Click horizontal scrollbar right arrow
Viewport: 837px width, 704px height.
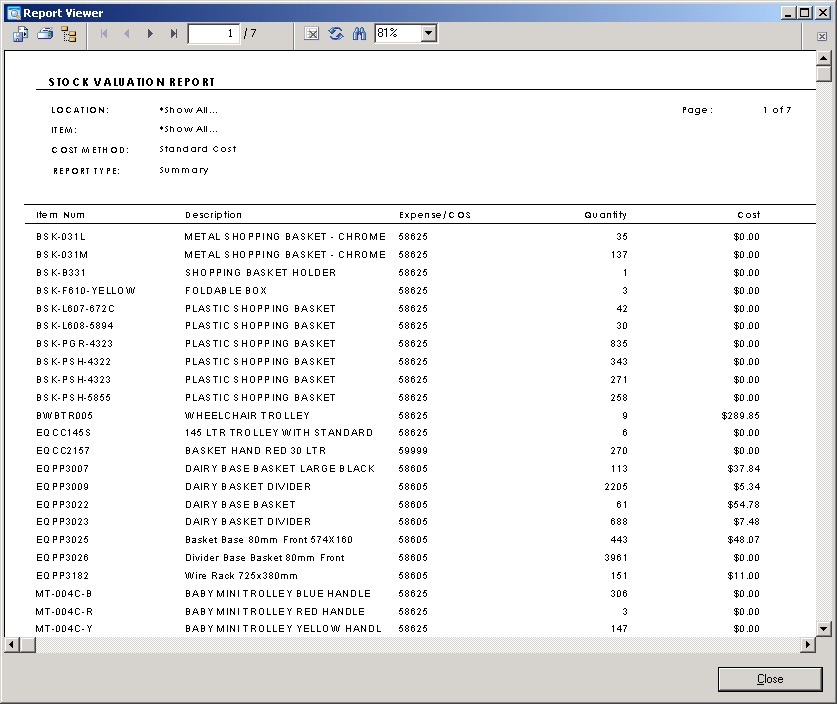[x=808, y=645]
